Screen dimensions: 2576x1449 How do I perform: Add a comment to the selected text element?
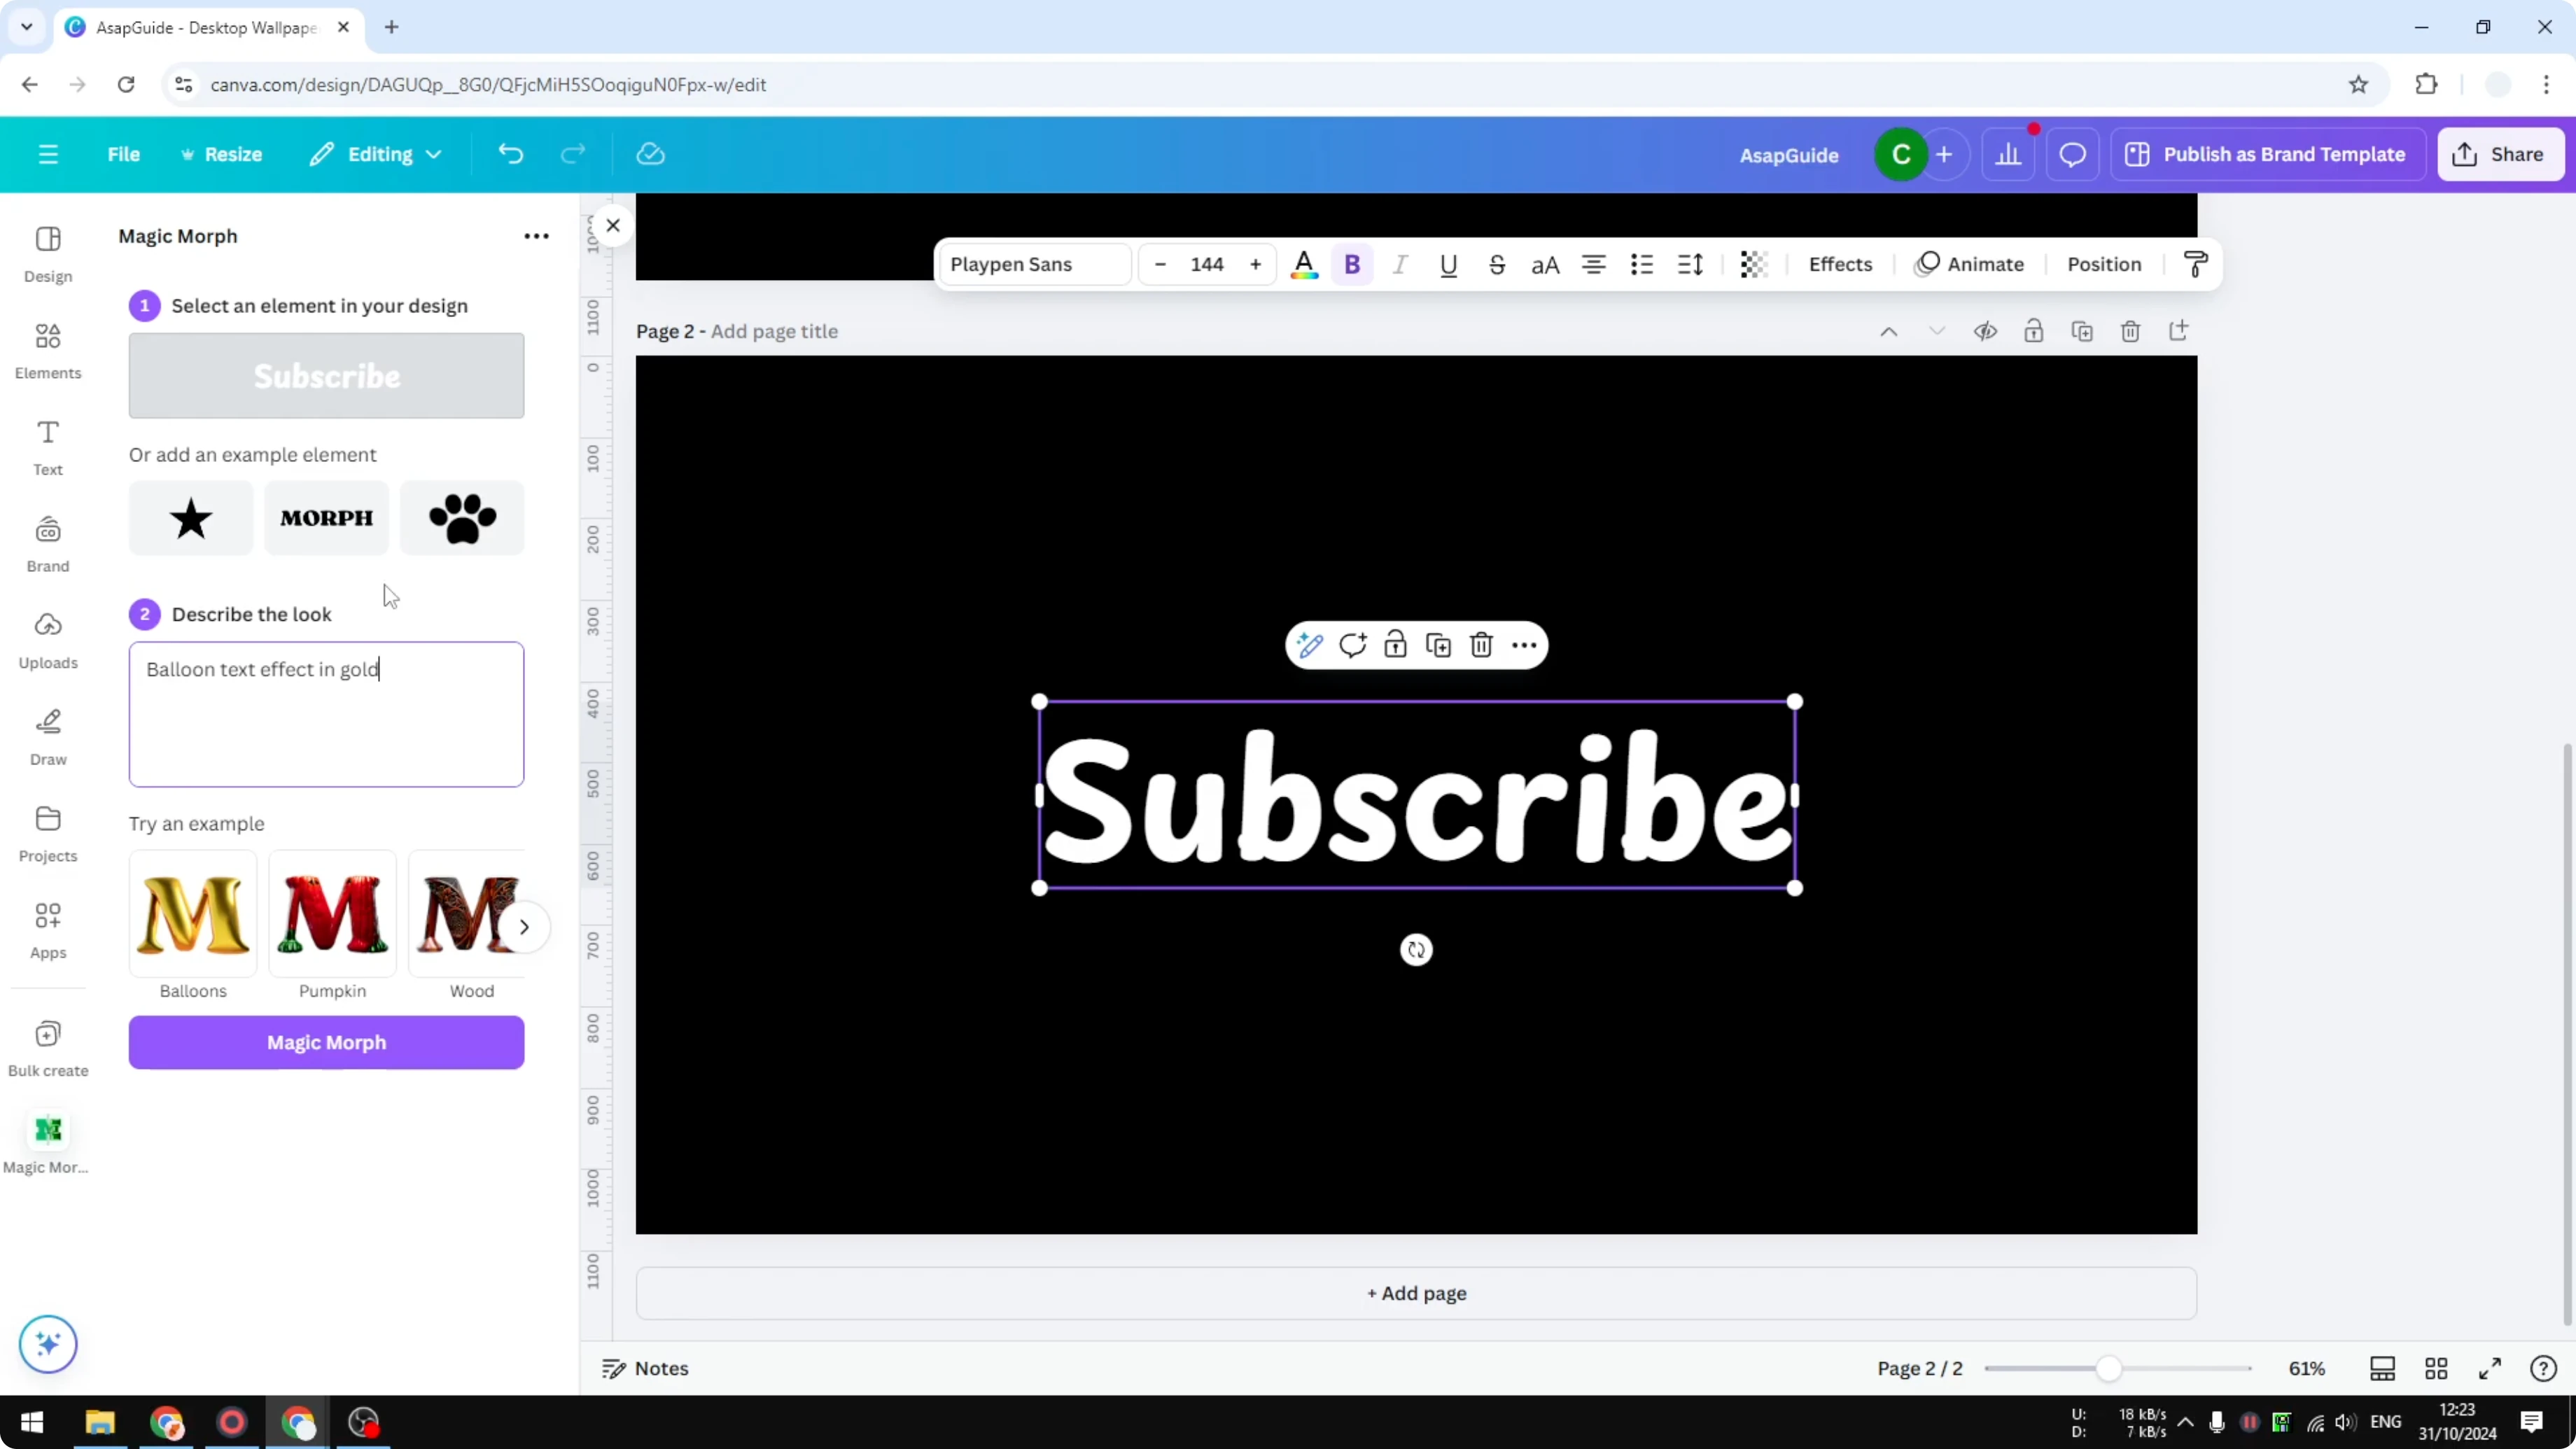click(x=1353, y=645)
